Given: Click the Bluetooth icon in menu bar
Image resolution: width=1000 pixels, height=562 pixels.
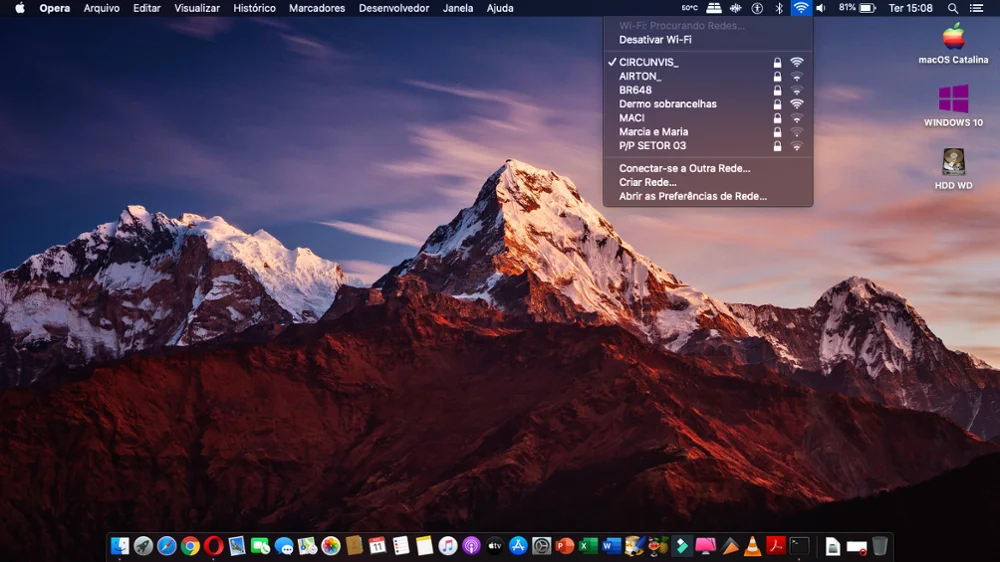Looking at the screenshot, I should [779, 8].
